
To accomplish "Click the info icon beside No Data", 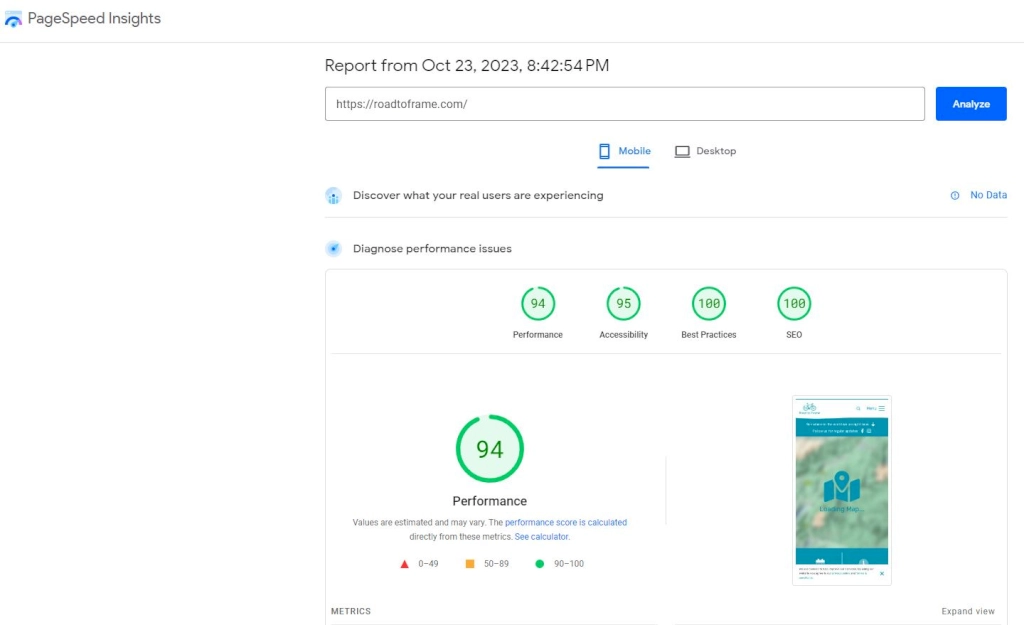I will point(955,195).
